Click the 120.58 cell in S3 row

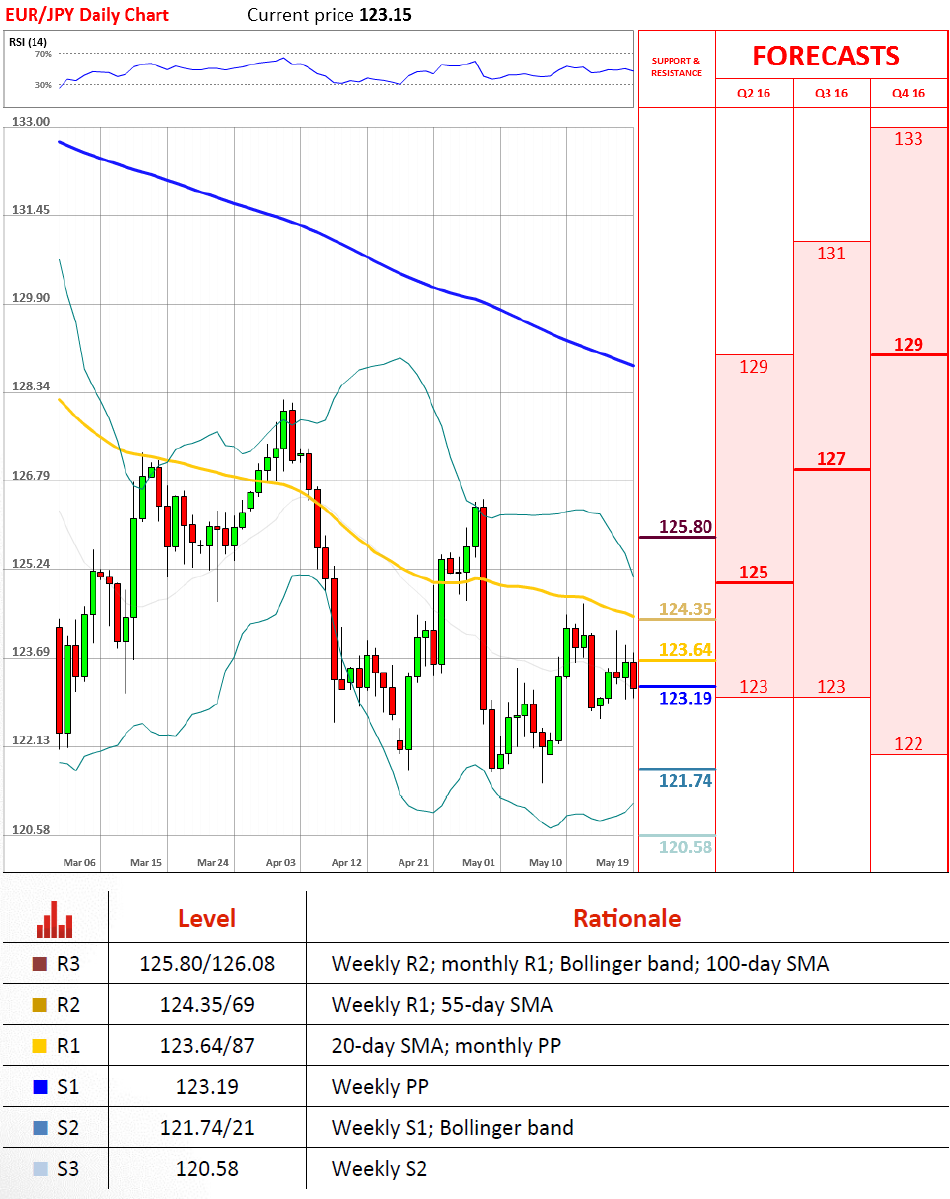coord(207,1169)
